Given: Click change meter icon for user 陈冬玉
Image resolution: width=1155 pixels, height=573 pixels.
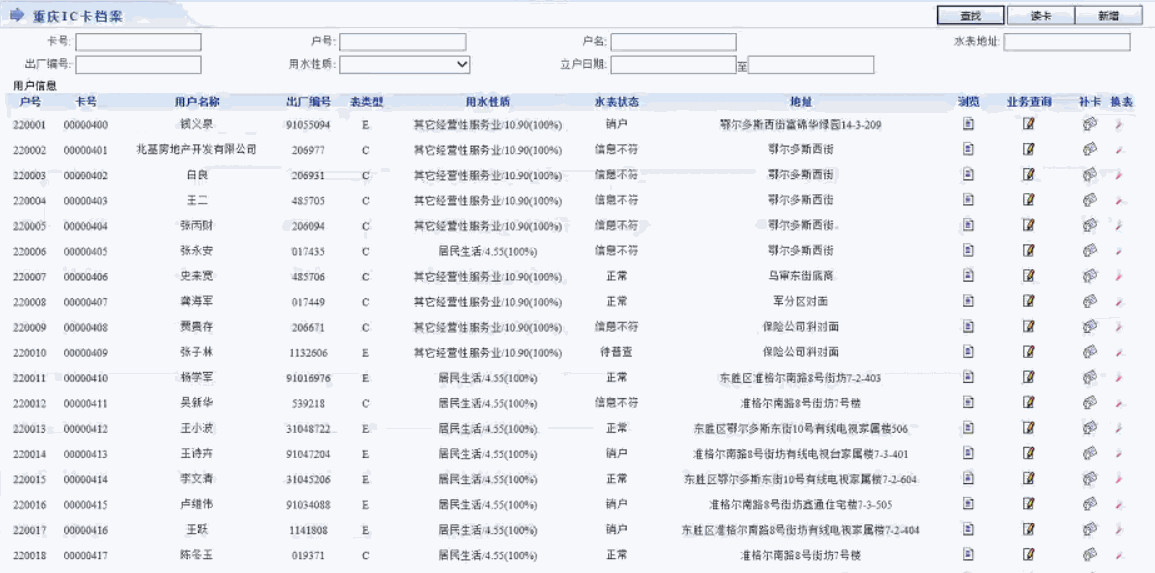Looking at the screenshot, I should click(1119, 555).
